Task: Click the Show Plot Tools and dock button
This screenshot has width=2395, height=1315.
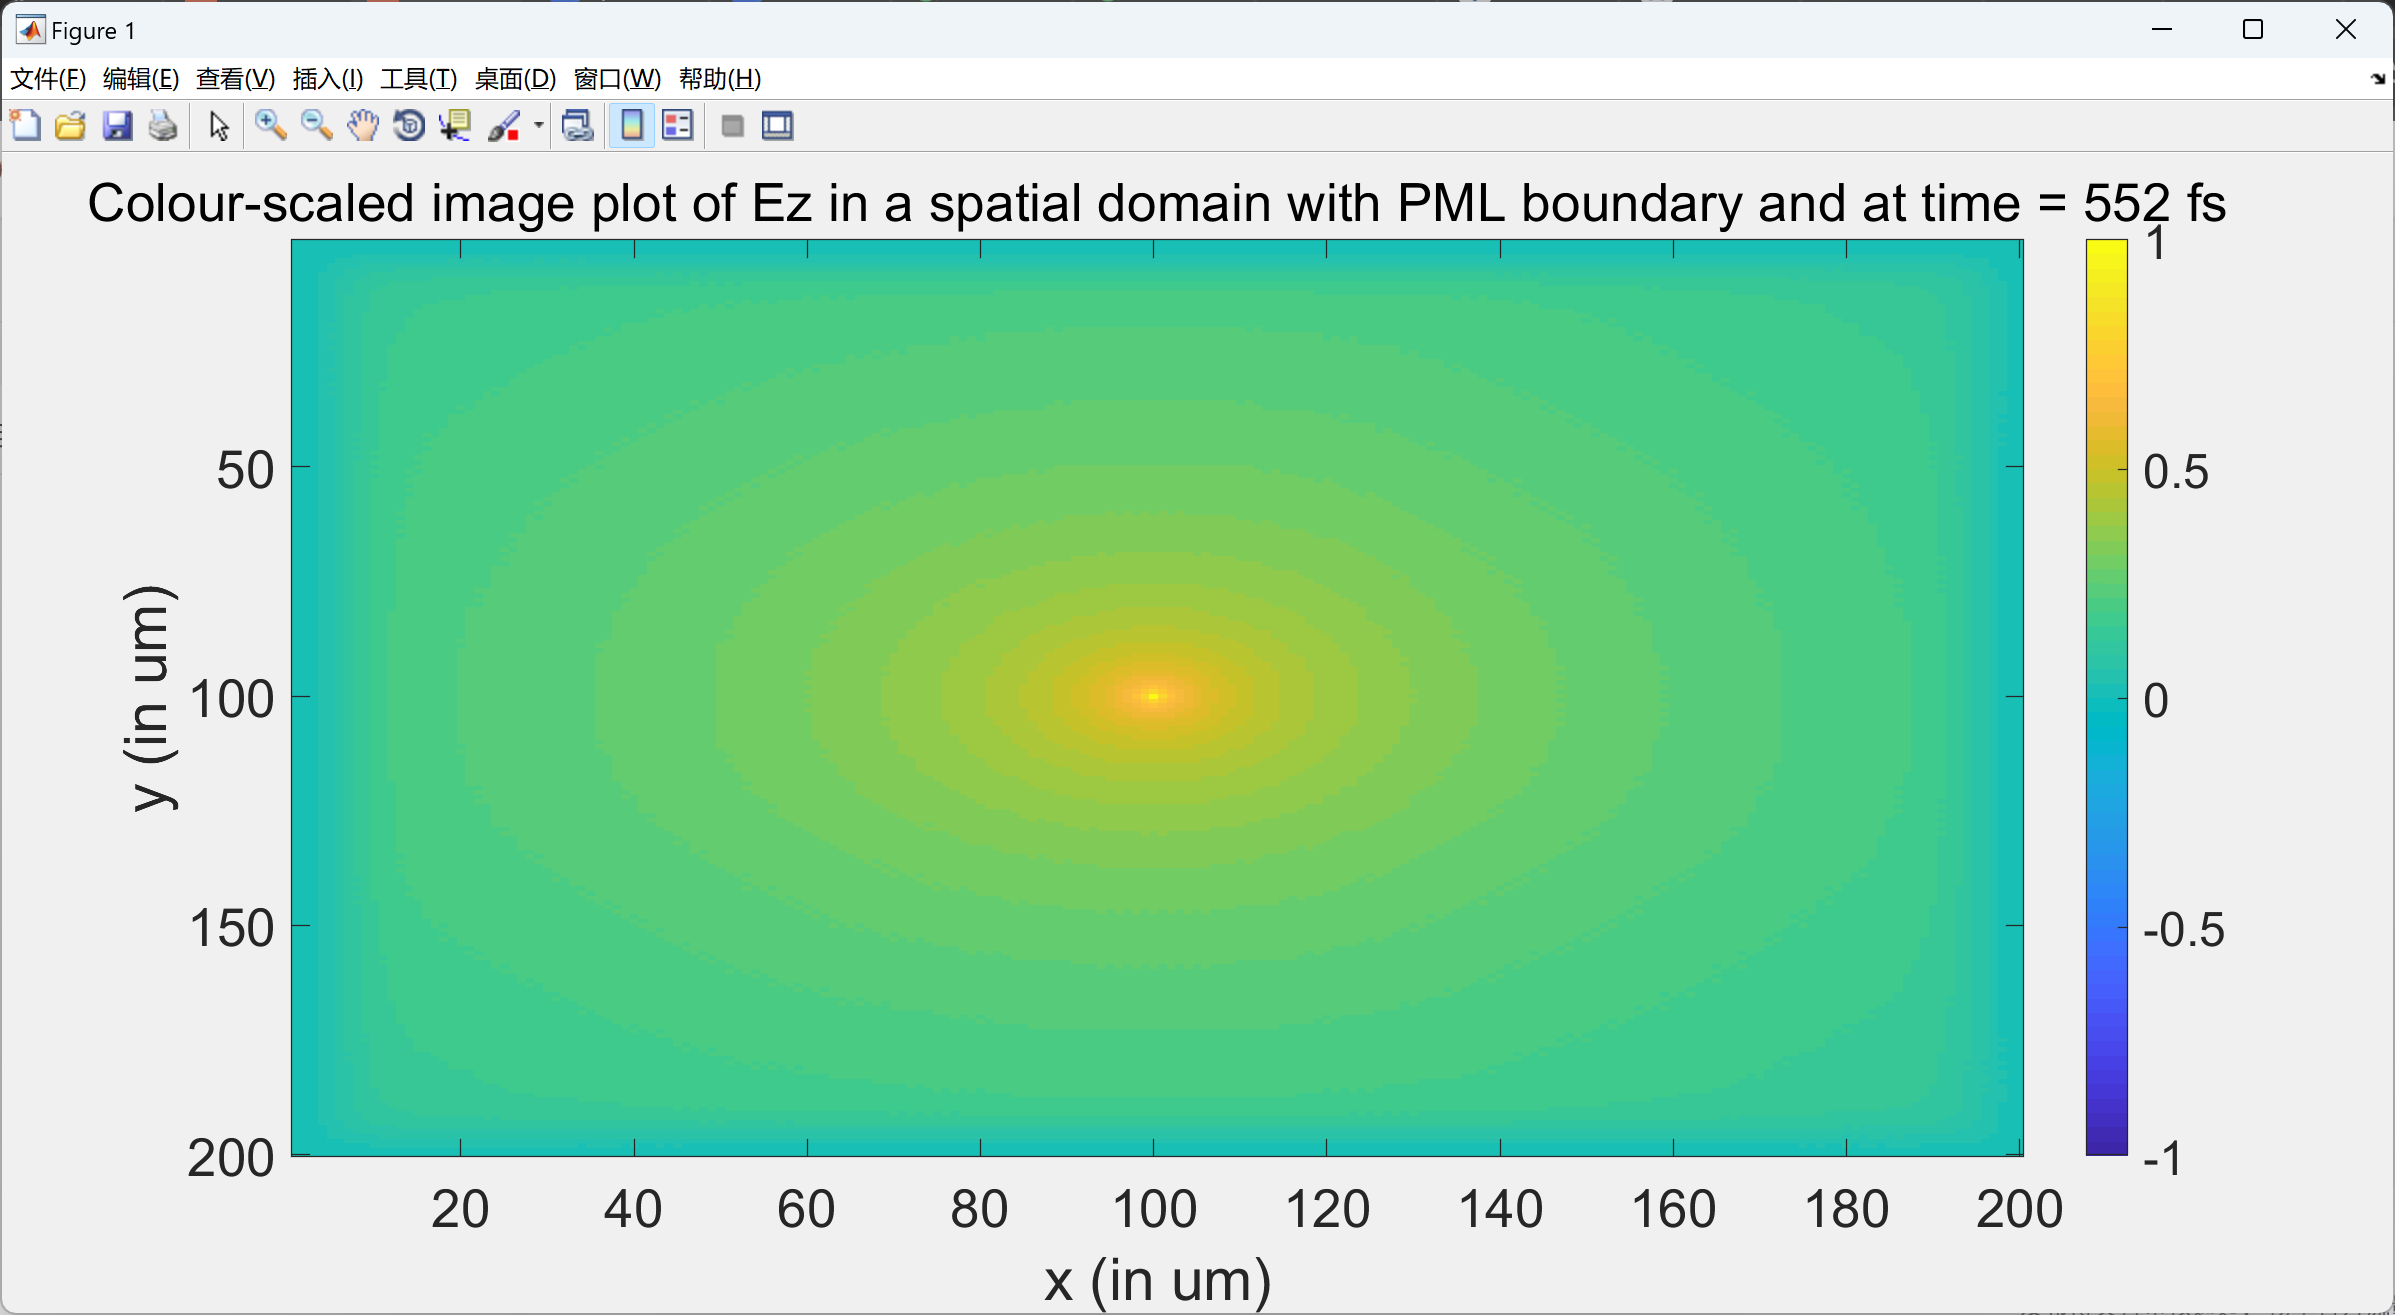Action: coord(777,126)
